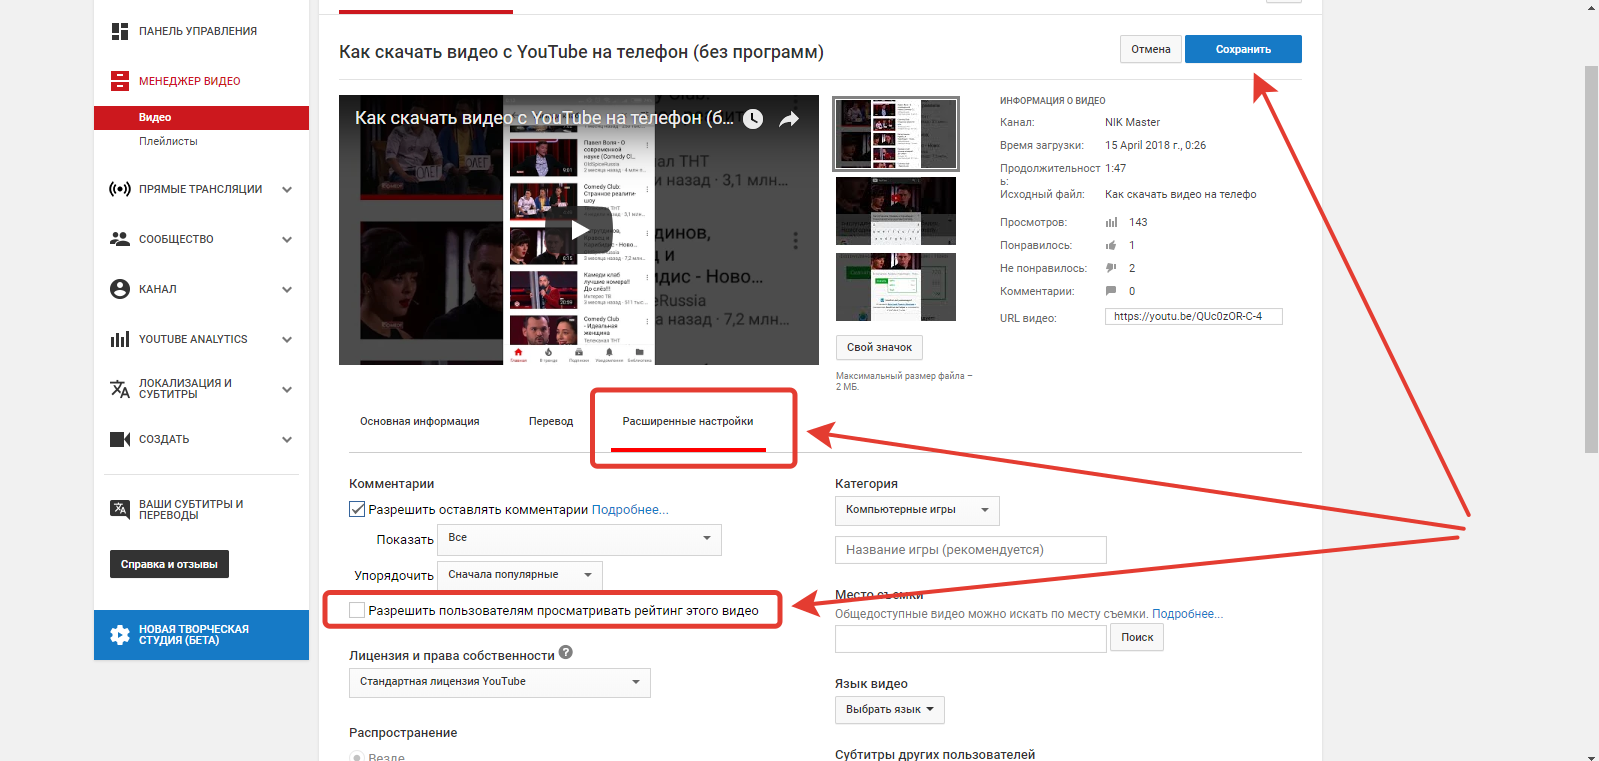Click the Свой значок button
Image resolution: width=1599 pixels, height=761 pixels.
point(879,347)
